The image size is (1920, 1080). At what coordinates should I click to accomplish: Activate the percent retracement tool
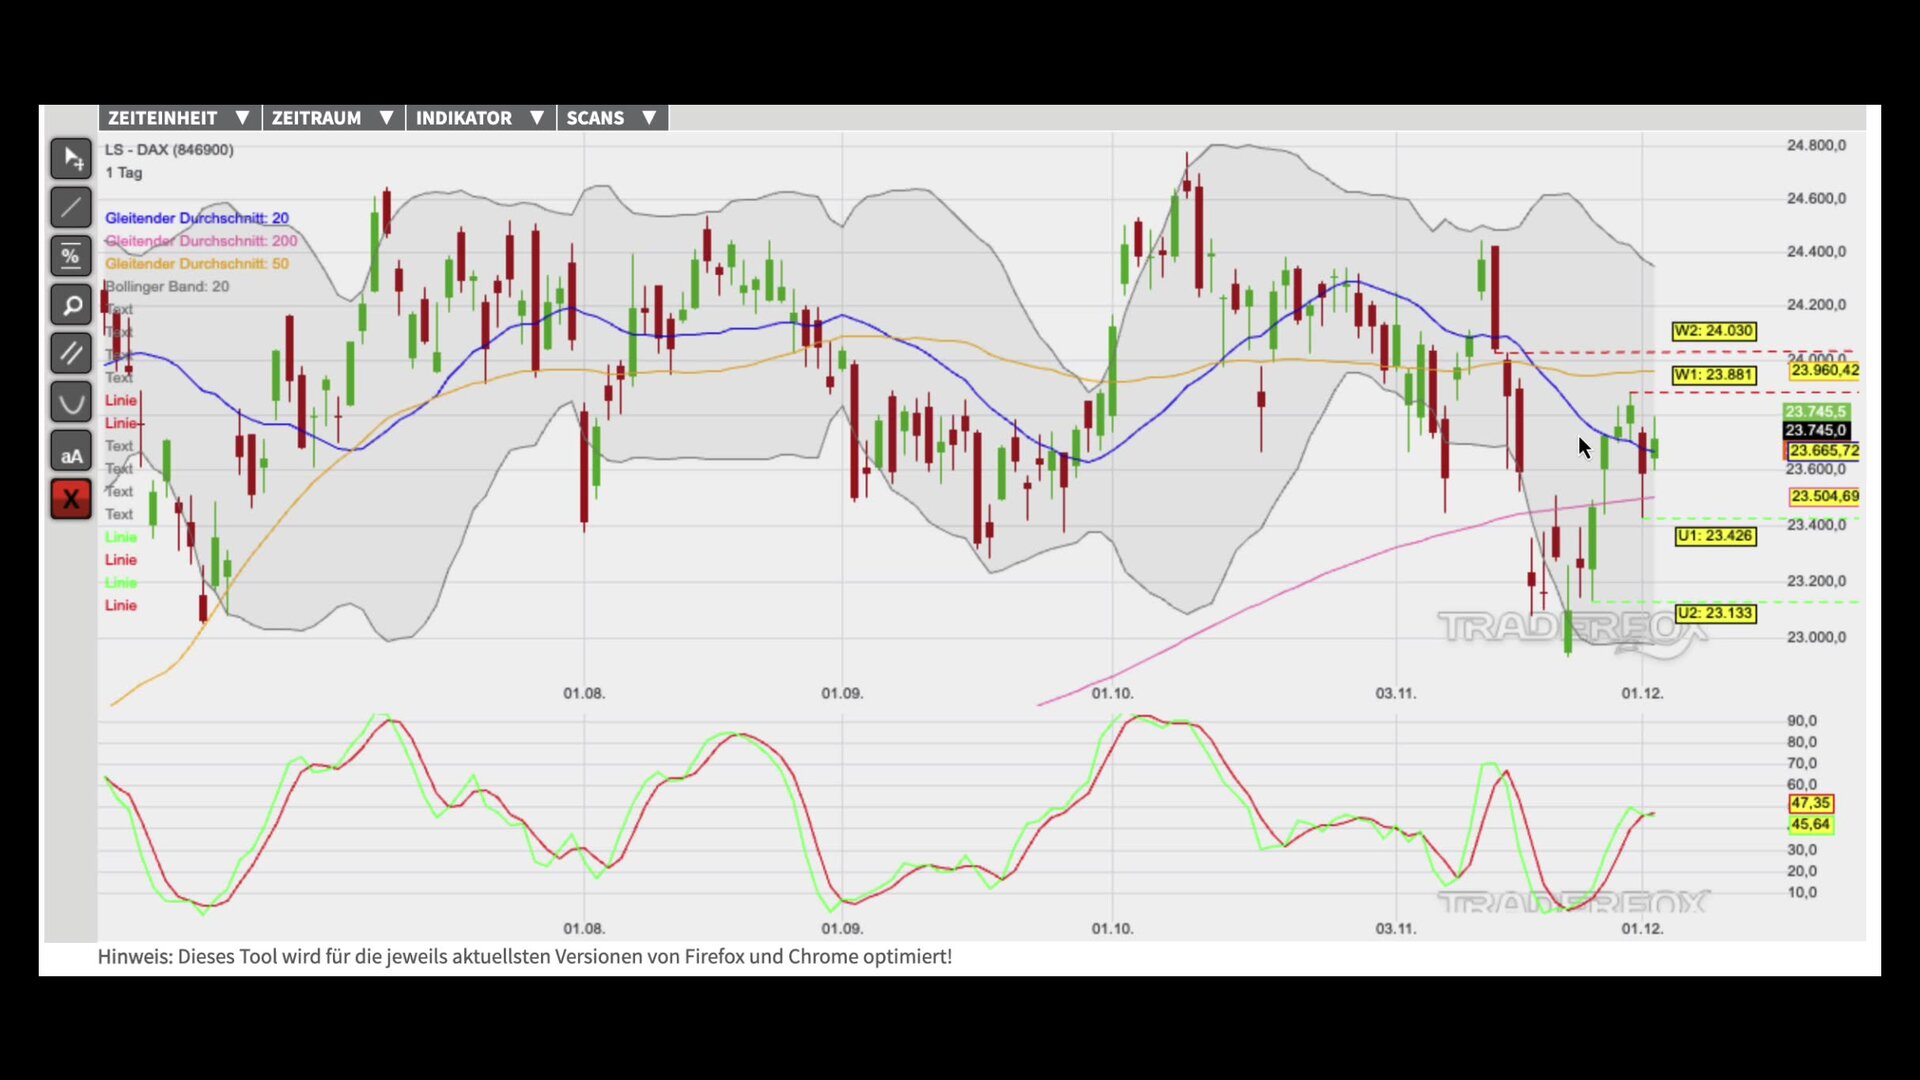pos(71,256)
